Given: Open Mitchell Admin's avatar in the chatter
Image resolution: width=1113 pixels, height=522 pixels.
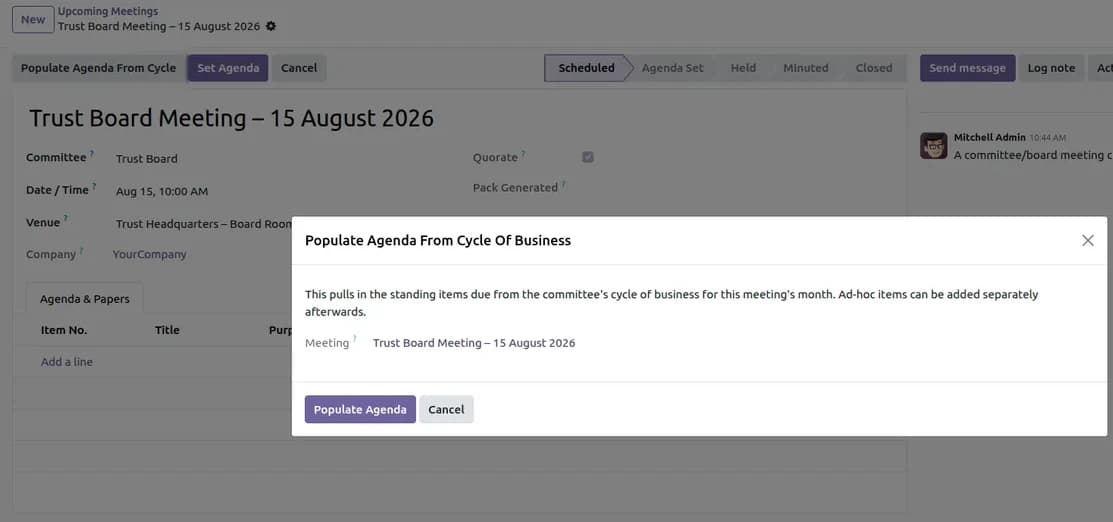Looking at the screenshot, I should (933, 146).
